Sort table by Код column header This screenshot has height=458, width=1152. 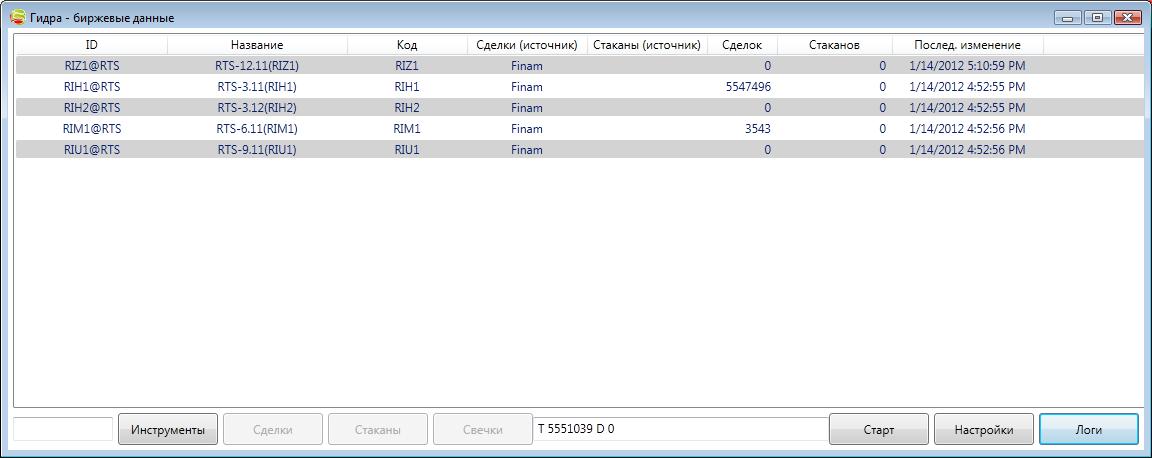click(x=407, y=45)
